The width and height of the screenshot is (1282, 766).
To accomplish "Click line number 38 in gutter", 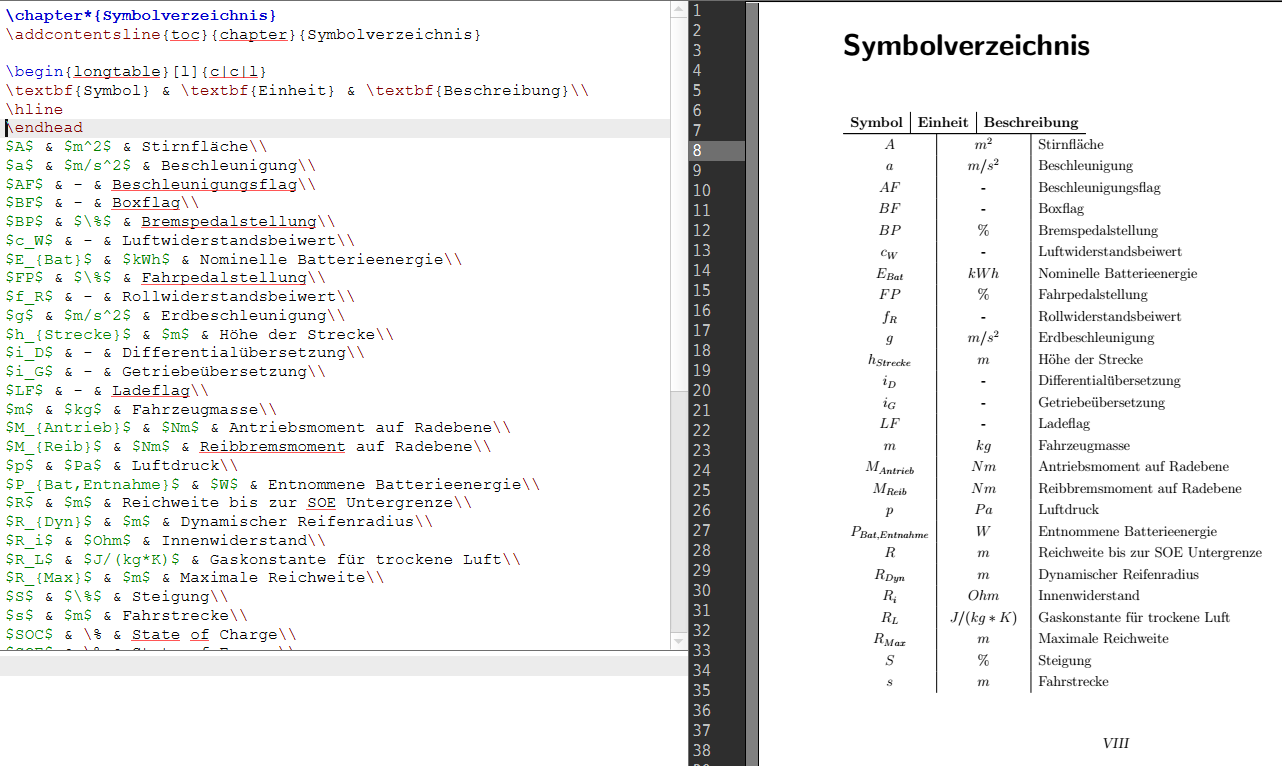I will 701,750.
